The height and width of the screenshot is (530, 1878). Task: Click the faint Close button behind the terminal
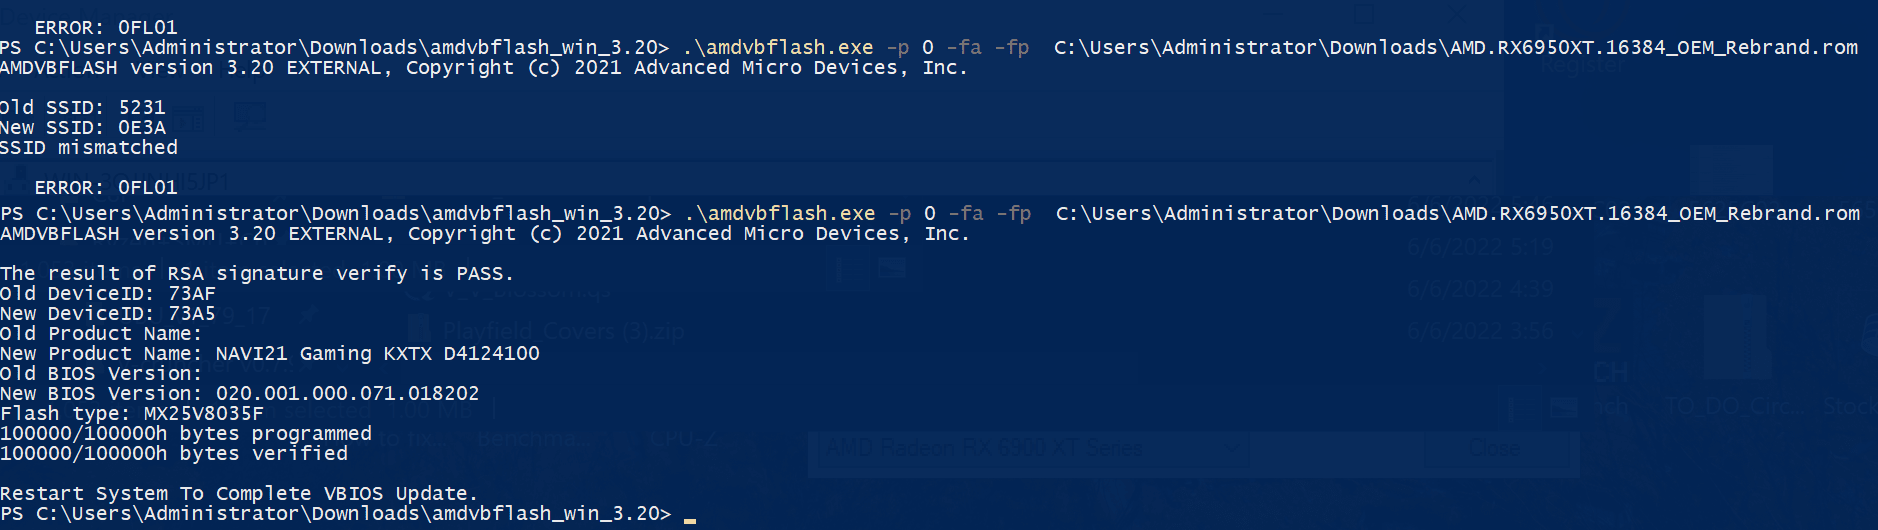pyautogui.click(x=1495, y=449)
